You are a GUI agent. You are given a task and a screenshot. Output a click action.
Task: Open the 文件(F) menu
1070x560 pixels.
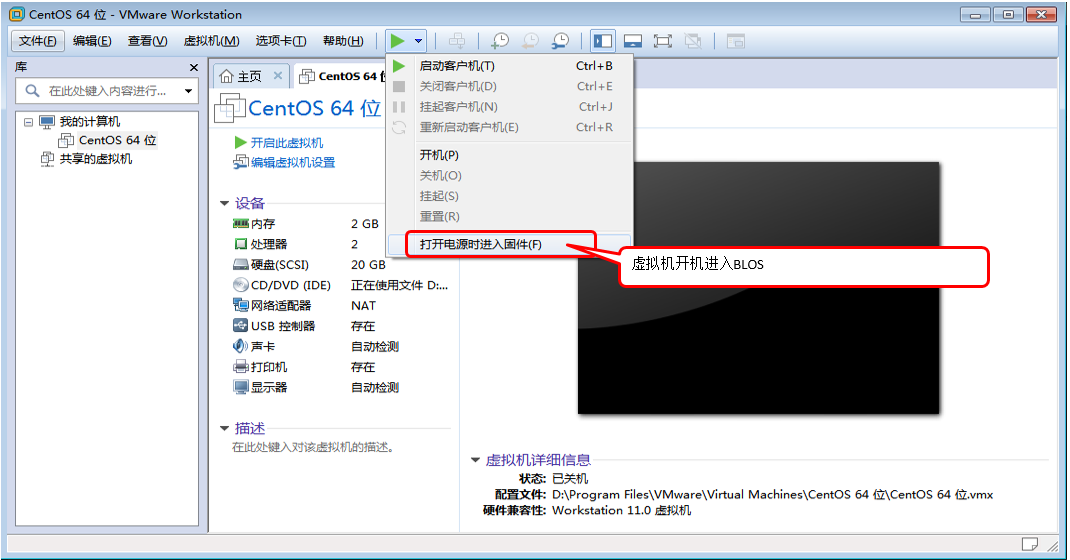tap(38, 41)
